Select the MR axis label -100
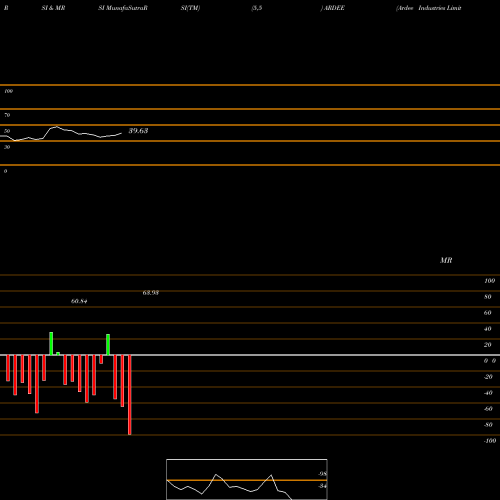Screen dimensions: 500x500 [490, 441]
